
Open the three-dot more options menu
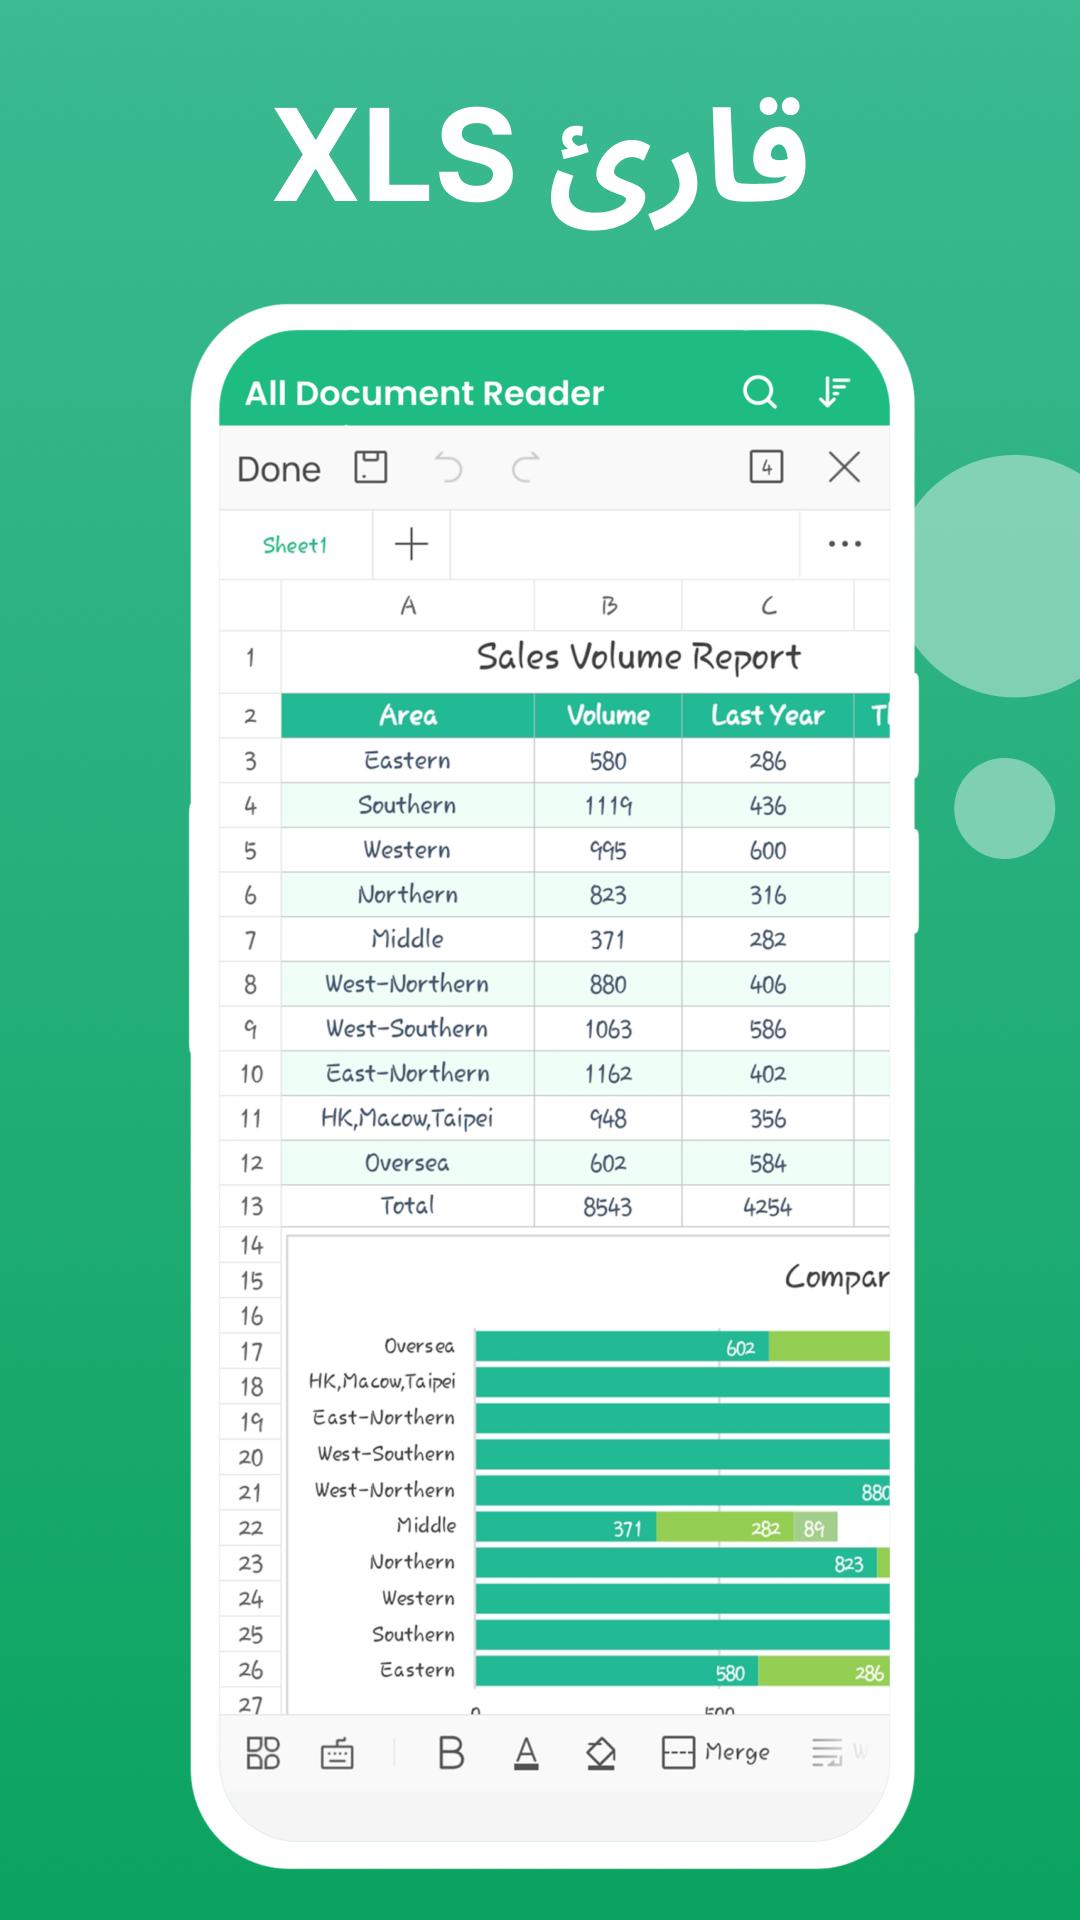point(845,545)
